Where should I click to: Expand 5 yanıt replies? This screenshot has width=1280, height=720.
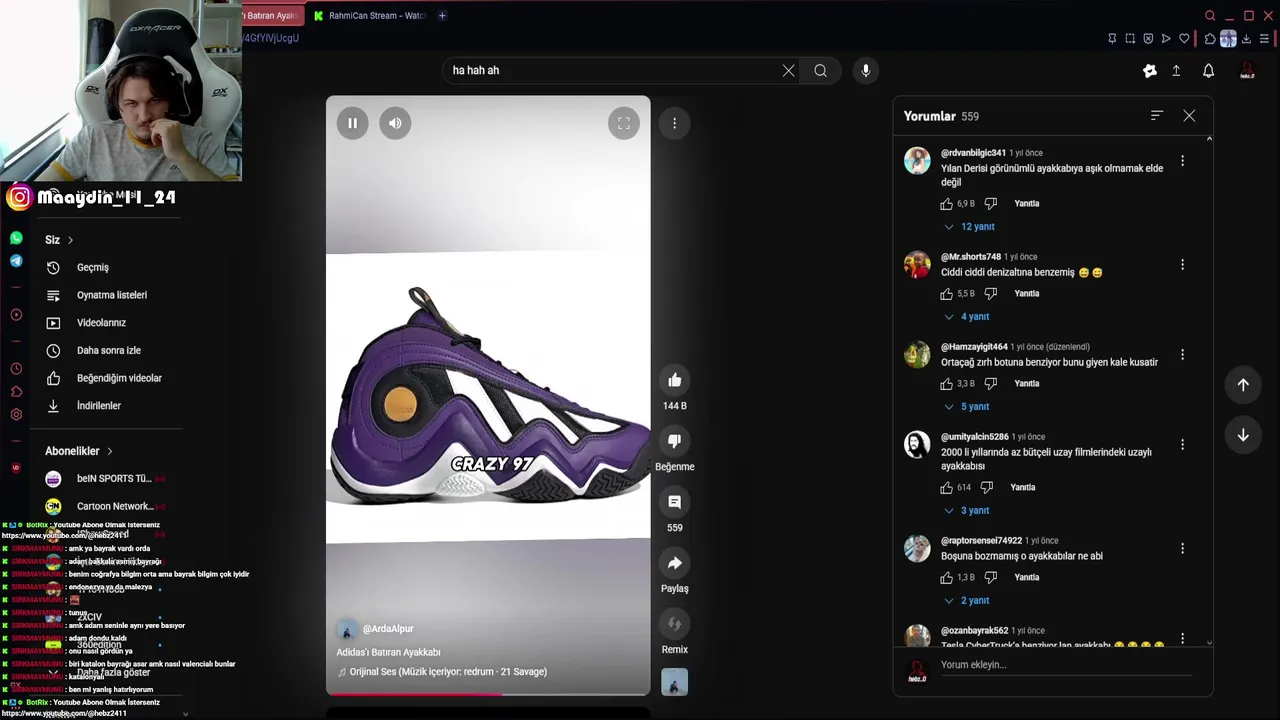(967, 407)
